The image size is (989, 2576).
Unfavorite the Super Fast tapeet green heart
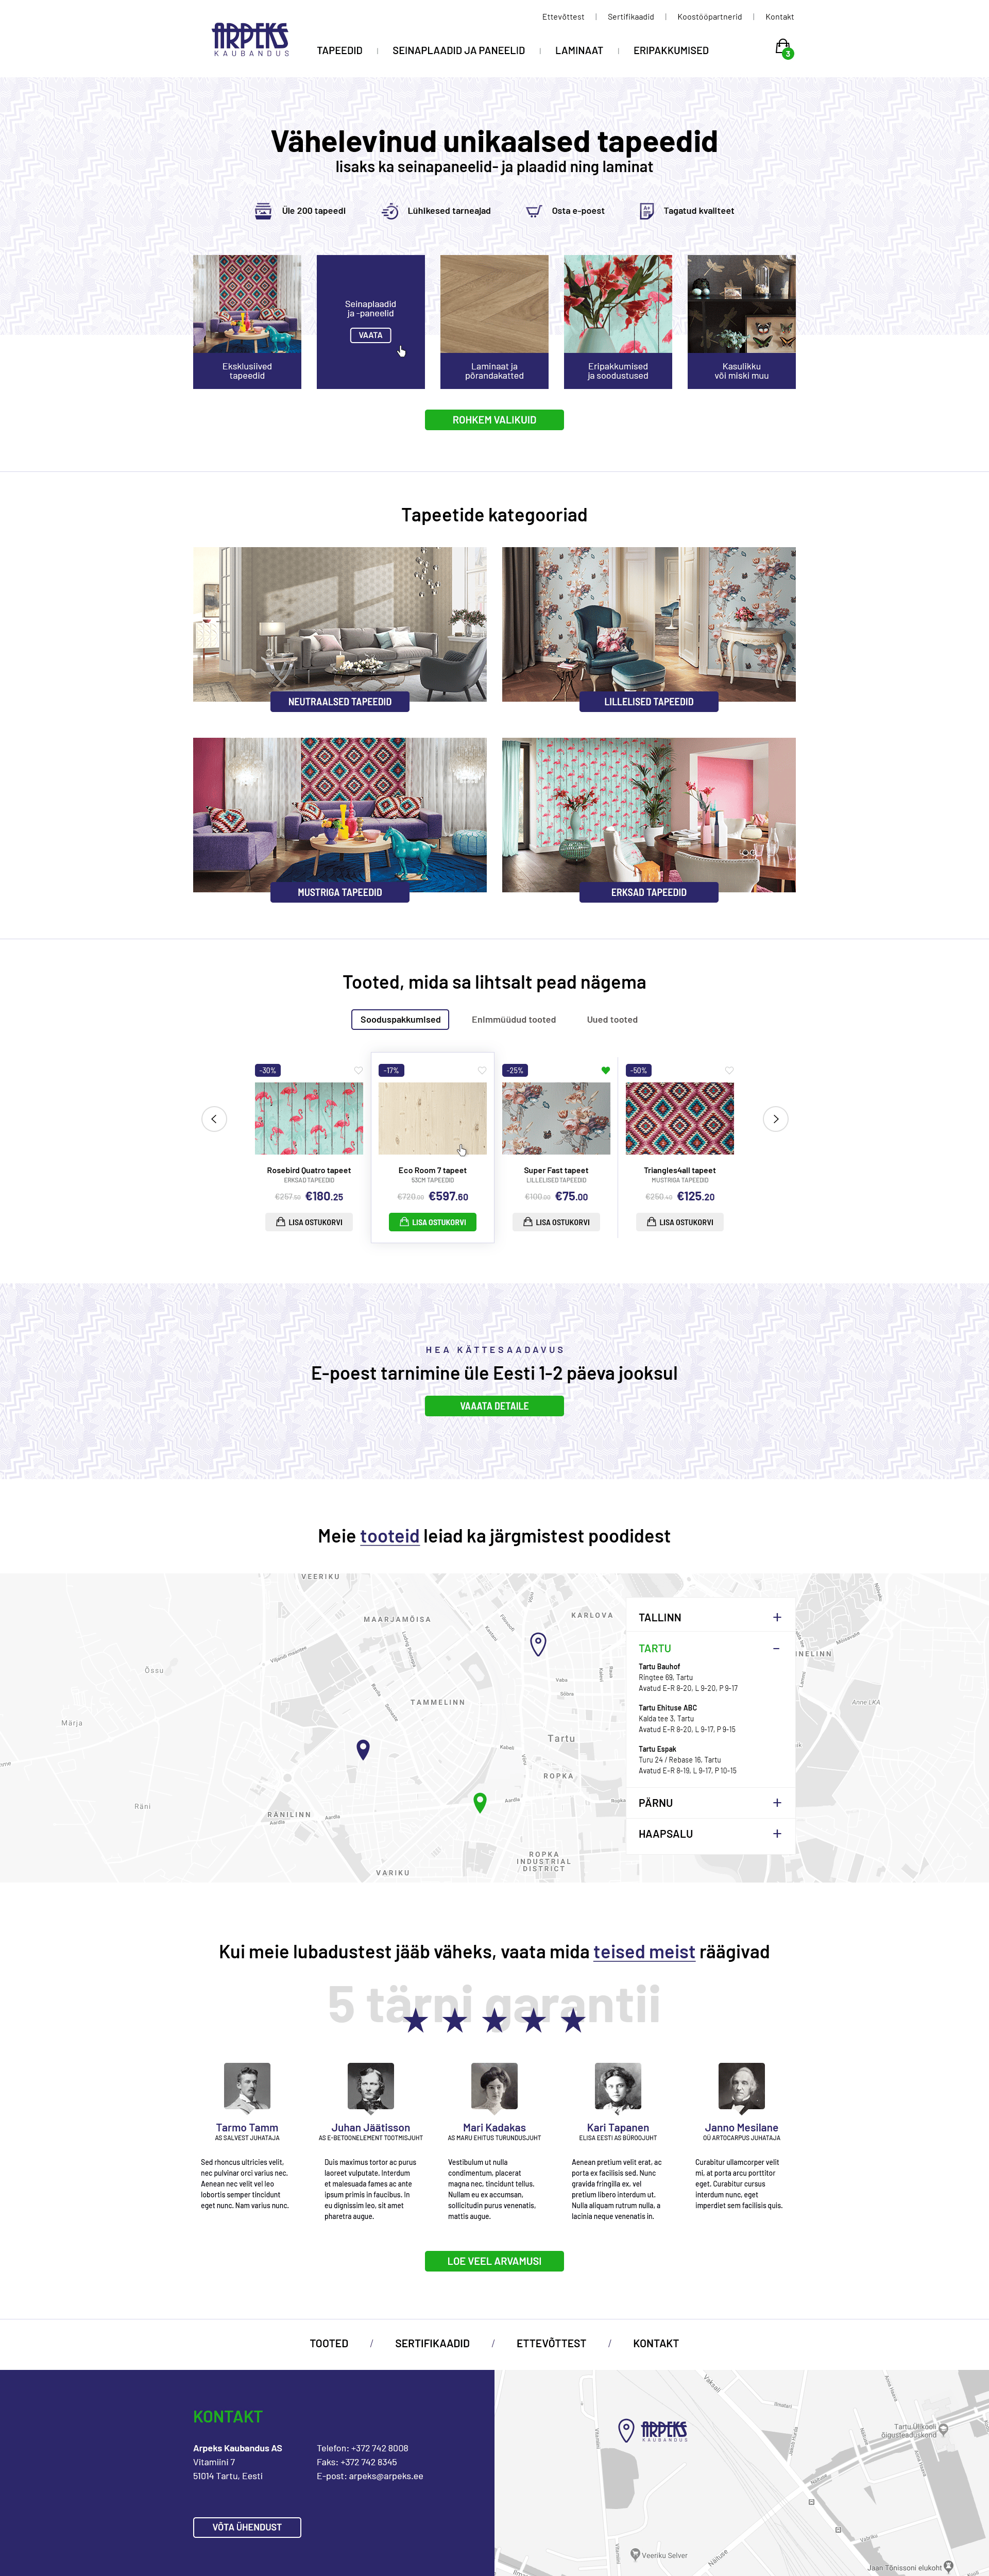[x=605, y=1070]
